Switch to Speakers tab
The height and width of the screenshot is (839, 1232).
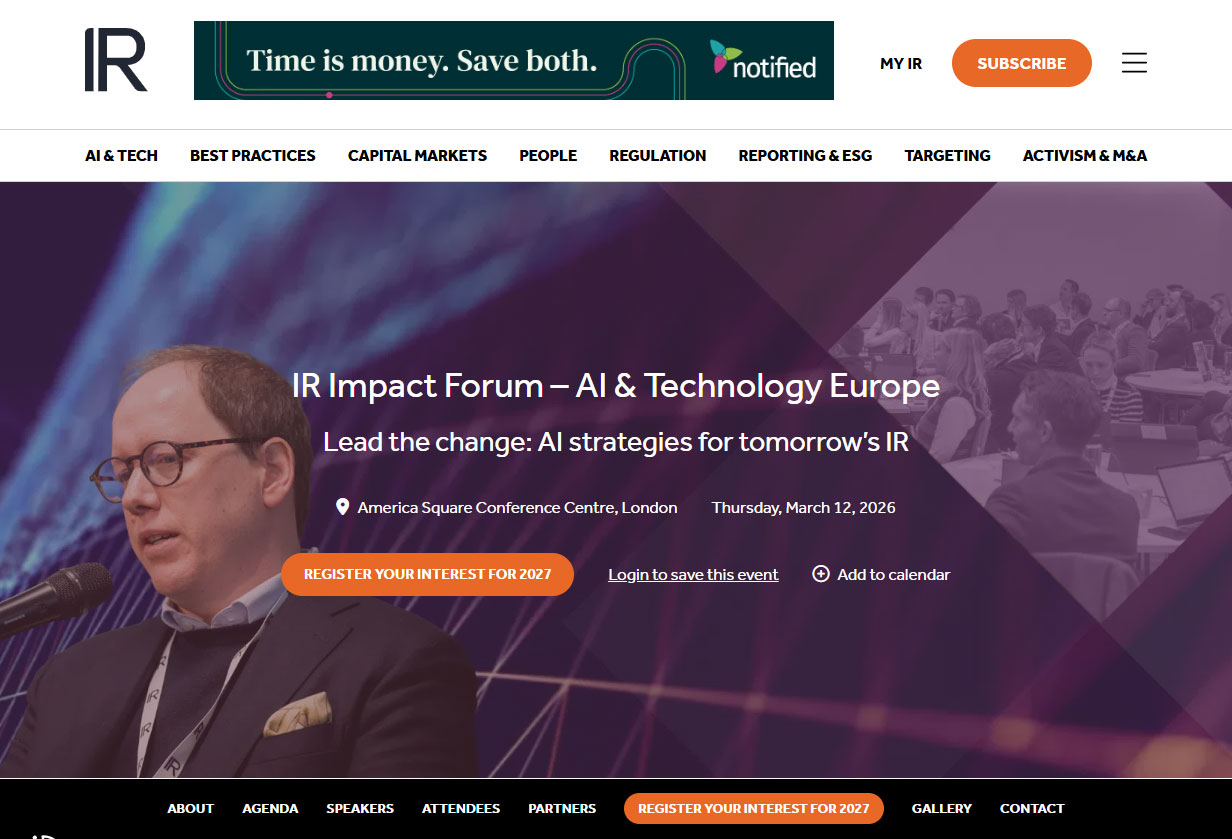pyautogui.click(x=360, y=808)
